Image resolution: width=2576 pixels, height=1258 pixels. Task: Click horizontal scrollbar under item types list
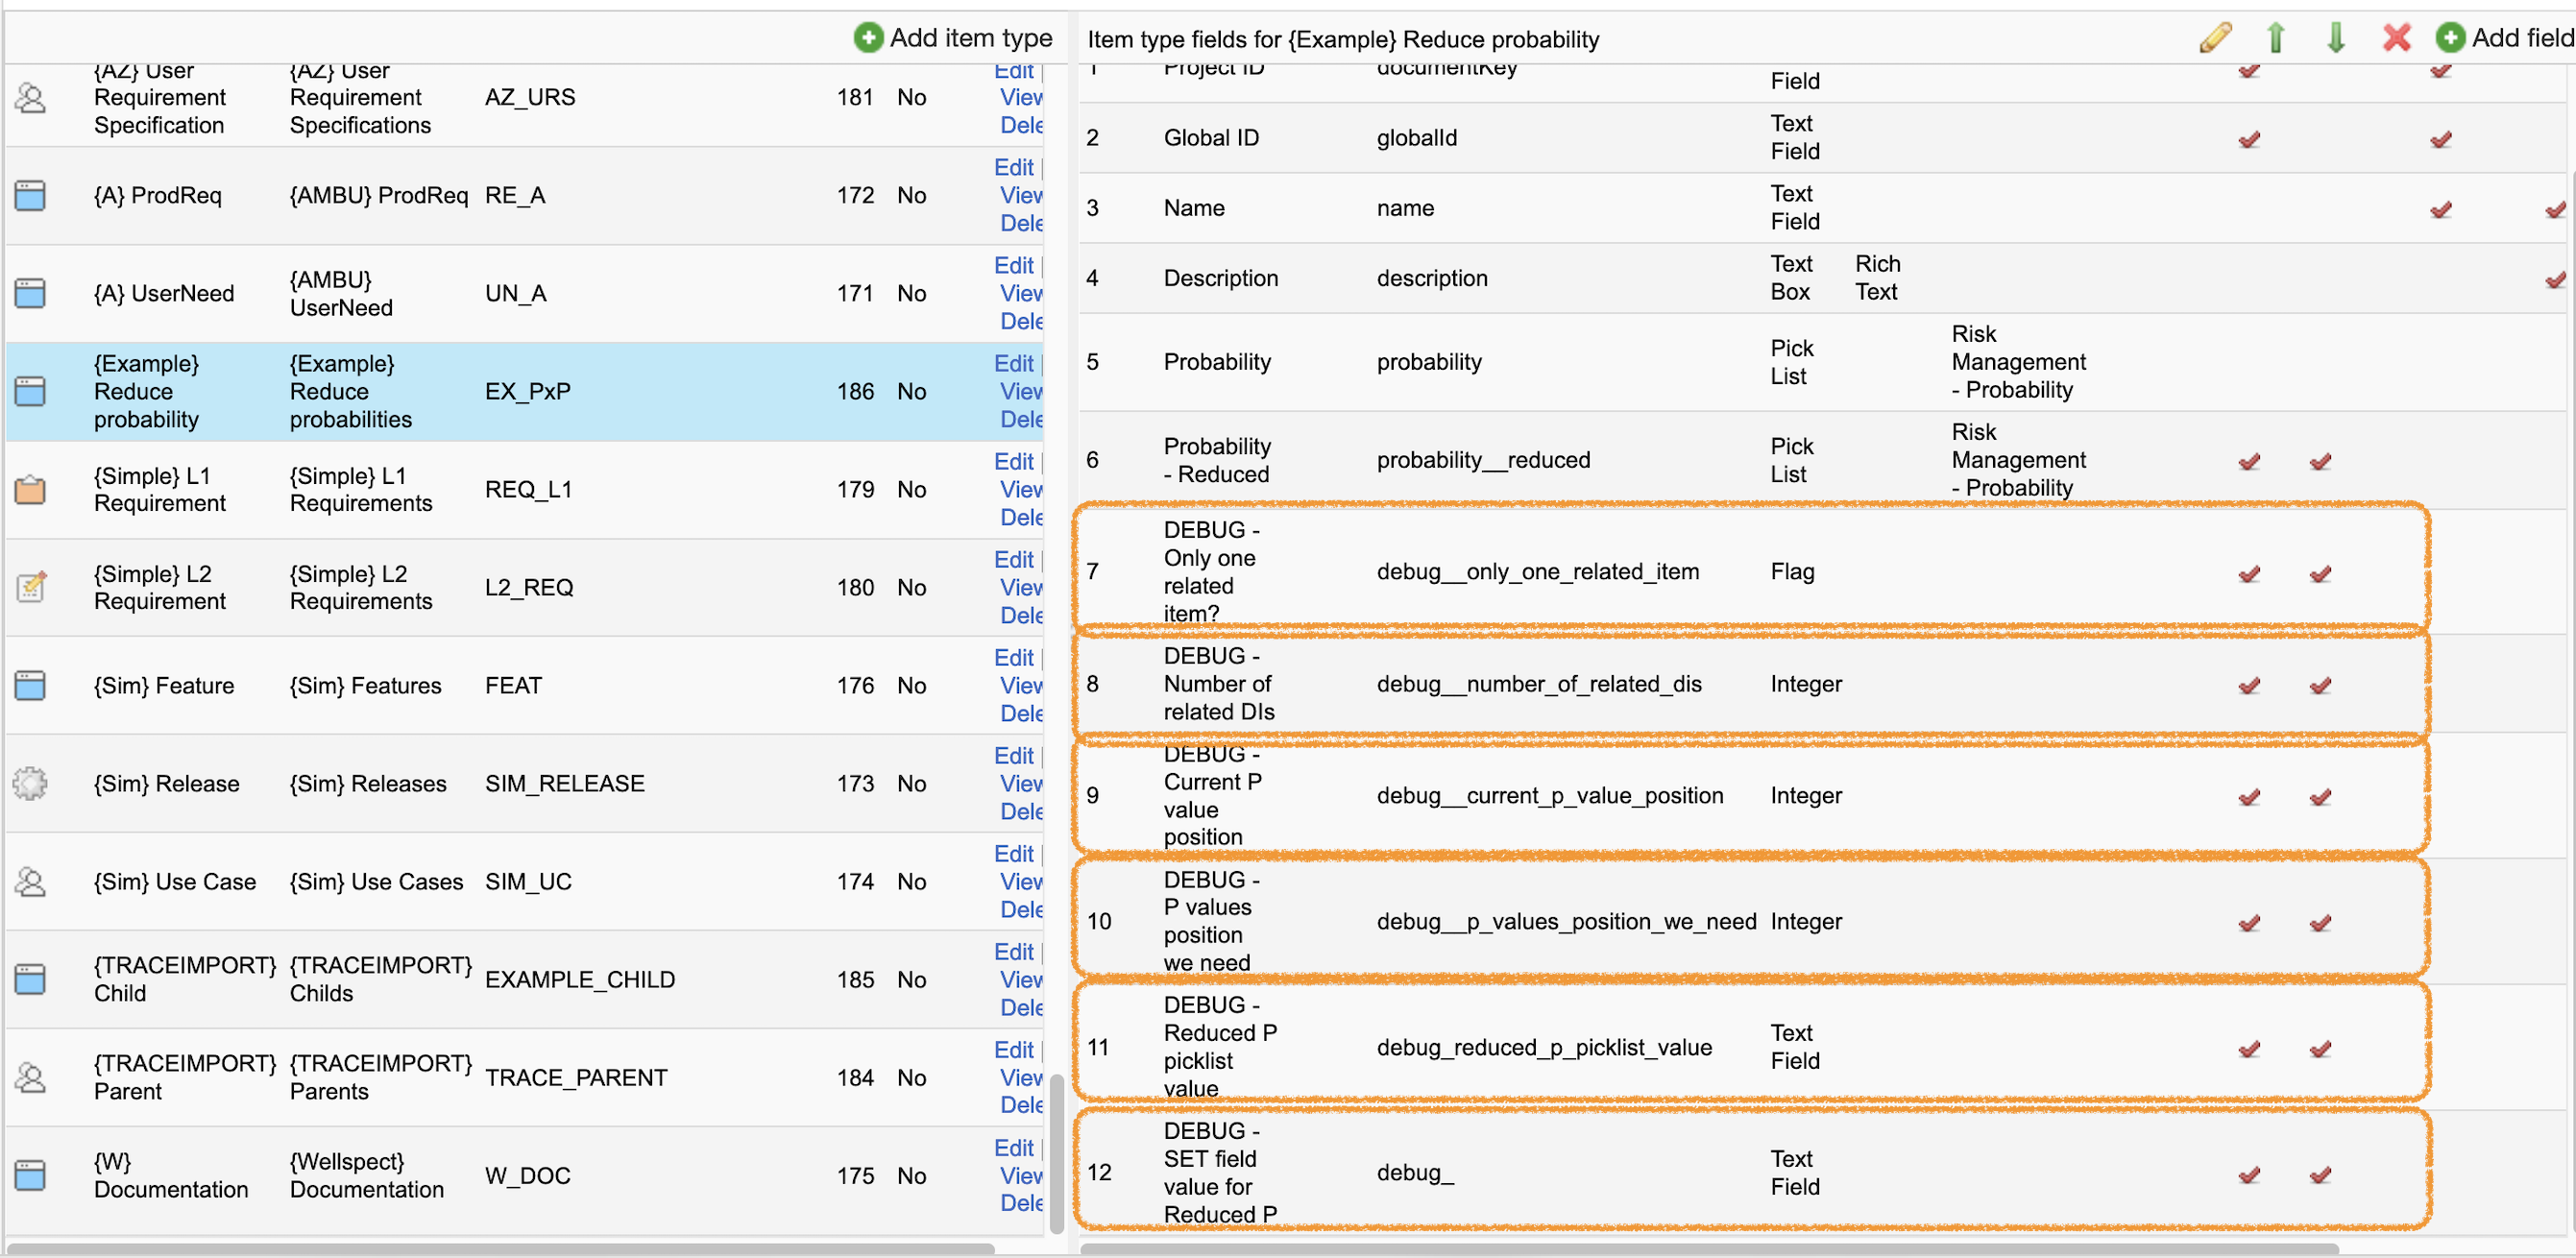click(500, 1249)
